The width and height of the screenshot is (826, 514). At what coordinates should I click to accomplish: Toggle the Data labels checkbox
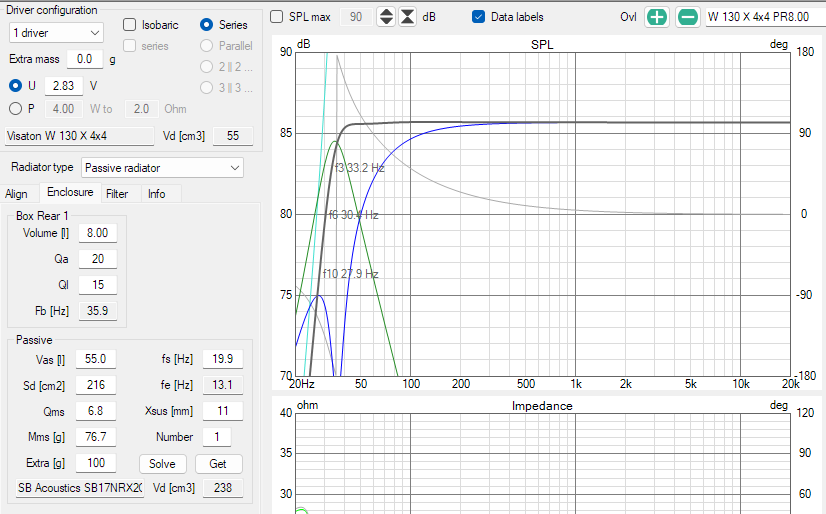click(x=478, y=17)
